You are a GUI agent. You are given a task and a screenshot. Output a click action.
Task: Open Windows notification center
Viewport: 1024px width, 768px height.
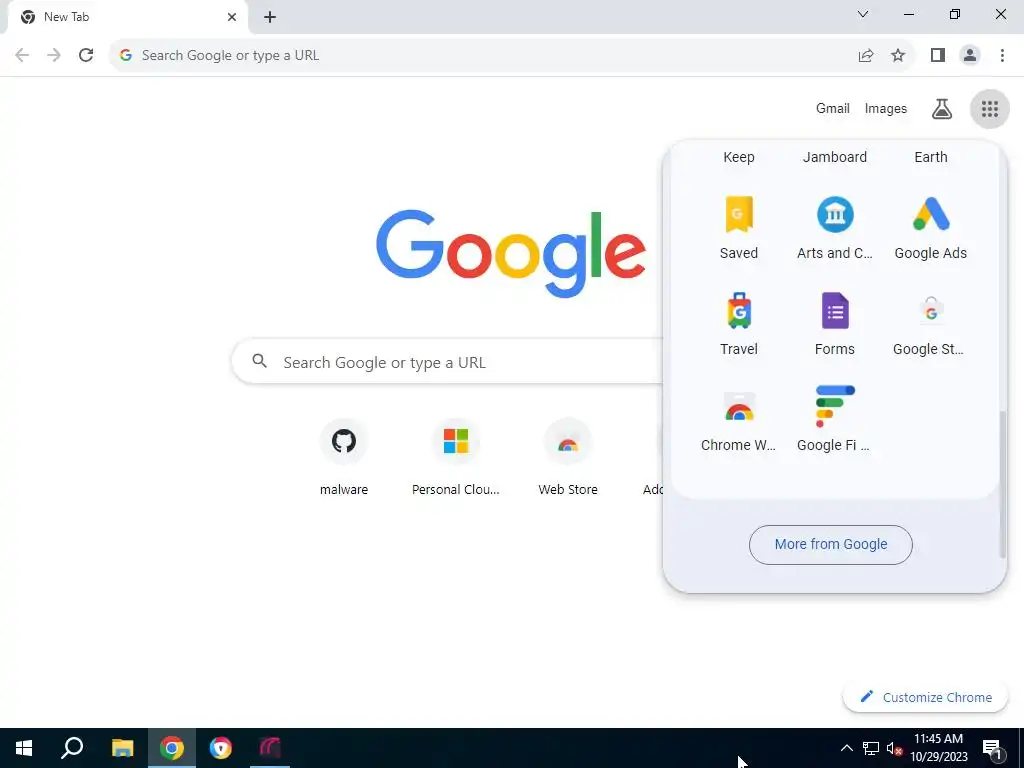pyautogui.click(x=992, y=748)
